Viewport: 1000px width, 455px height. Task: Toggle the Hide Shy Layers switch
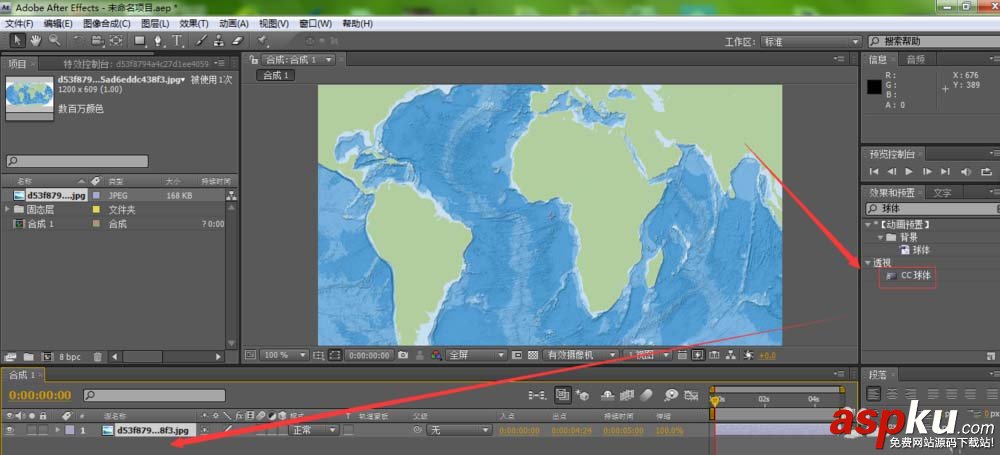click(608, 396)
